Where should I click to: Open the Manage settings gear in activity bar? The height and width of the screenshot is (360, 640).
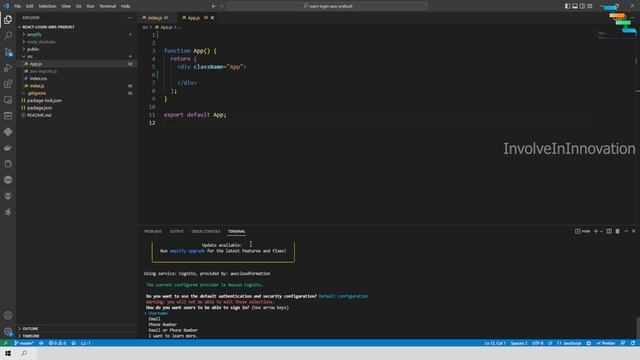pos(8,331)
